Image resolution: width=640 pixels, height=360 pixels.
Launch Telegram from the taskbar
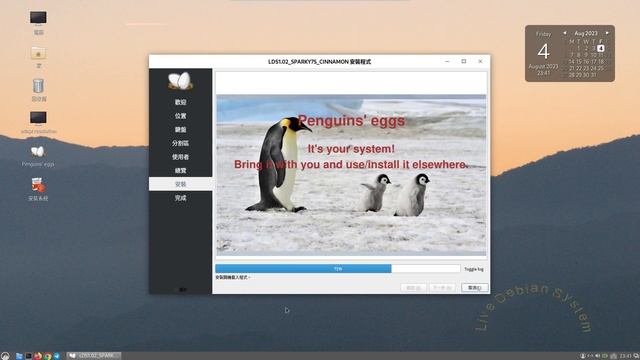pyautogui.click(x=57, y=356)
